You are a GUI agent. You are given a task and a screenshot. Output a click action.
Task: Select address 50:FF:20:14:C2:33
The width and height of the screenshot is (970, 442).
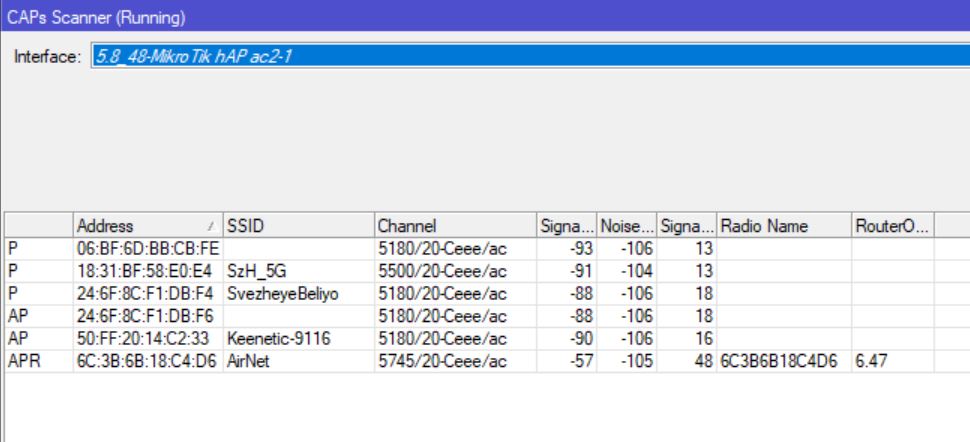click(x=143, y=339)
